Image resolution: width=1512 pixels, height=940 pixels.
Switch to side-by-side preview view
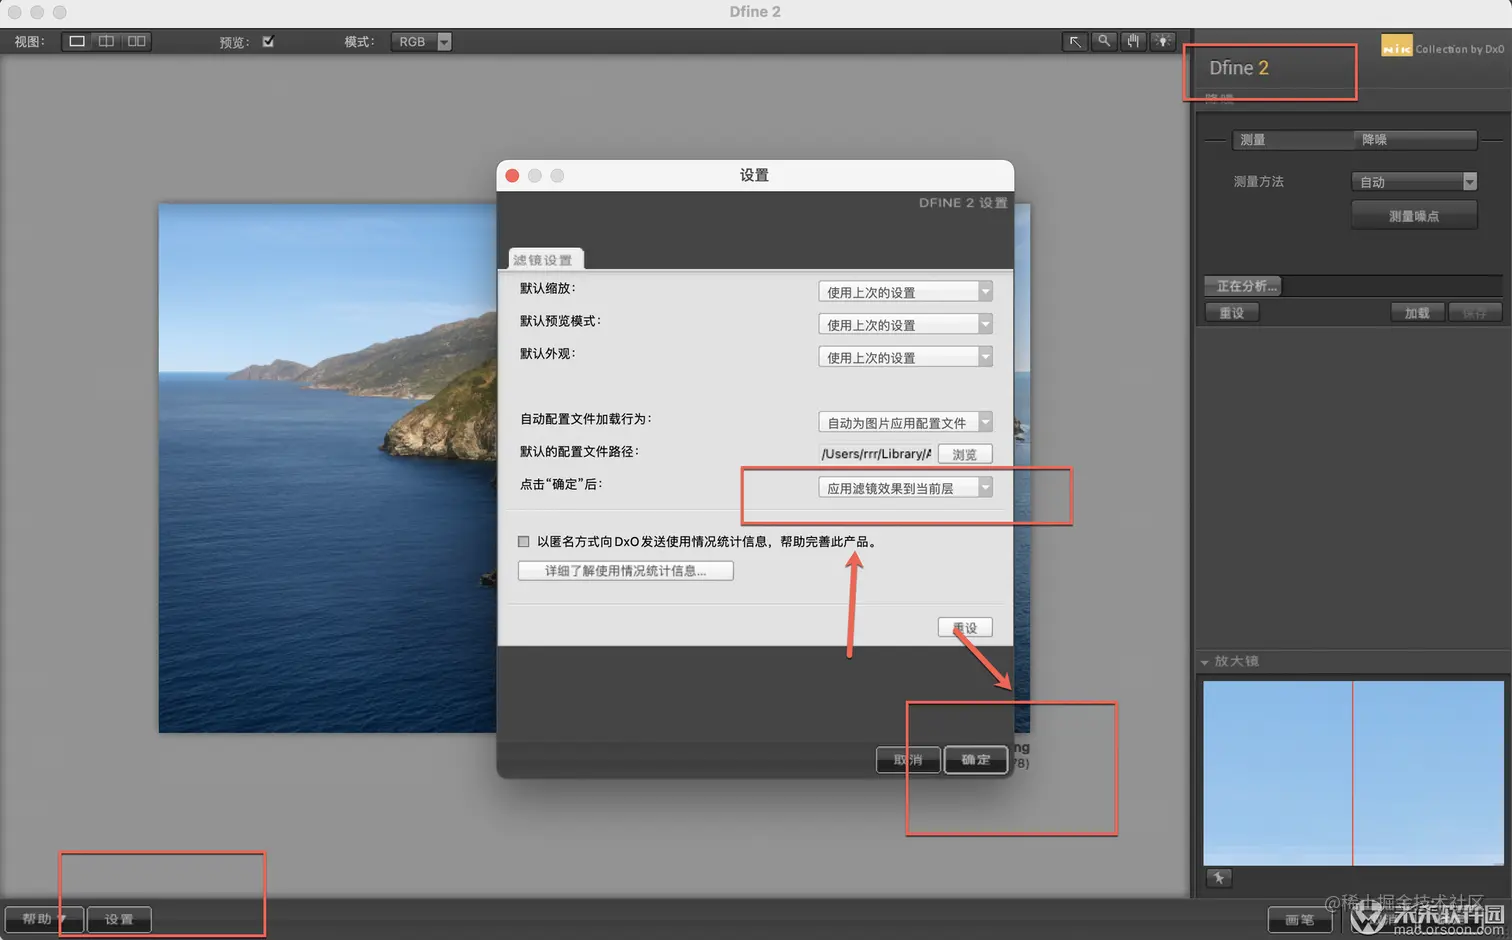(x=136, y=41)
